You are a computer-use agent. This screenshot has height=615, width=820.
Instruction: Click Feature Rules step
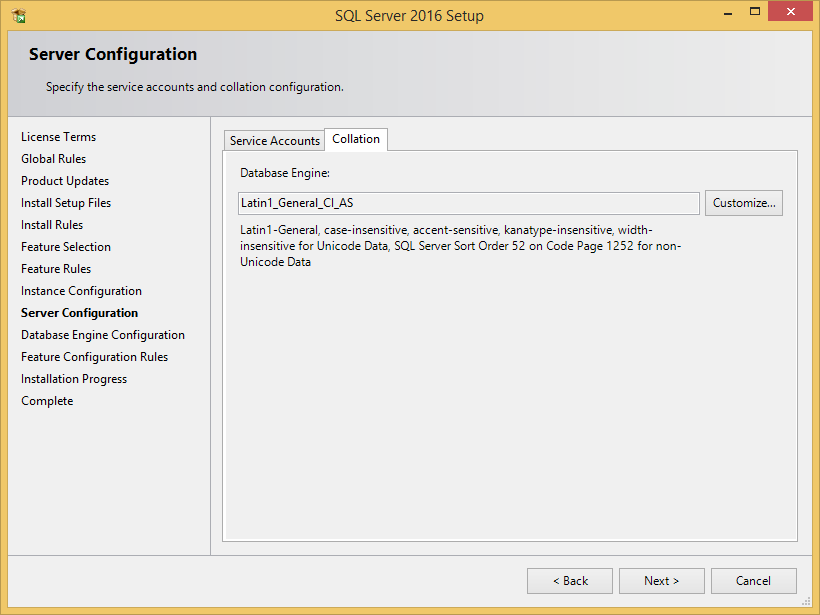click(x=56, y=269)
